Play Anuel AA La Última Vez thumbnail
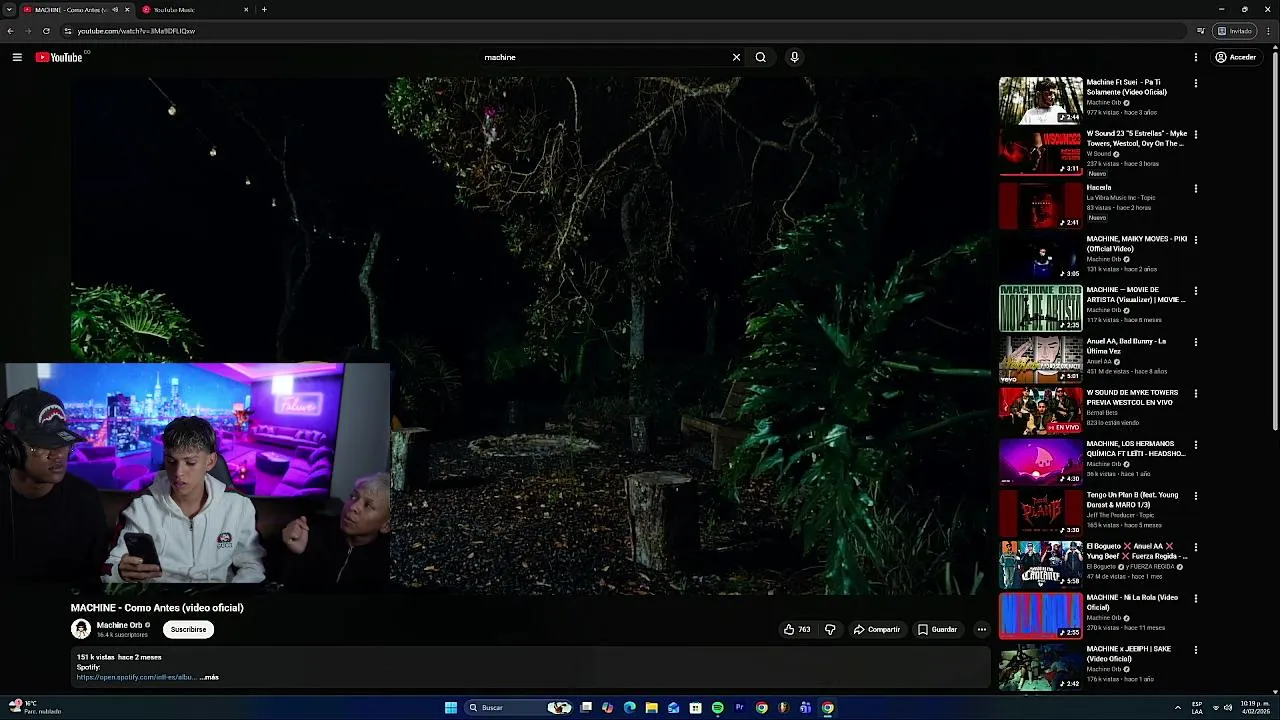Screen dimensions: 1280x720 (x=1040, y=358)
